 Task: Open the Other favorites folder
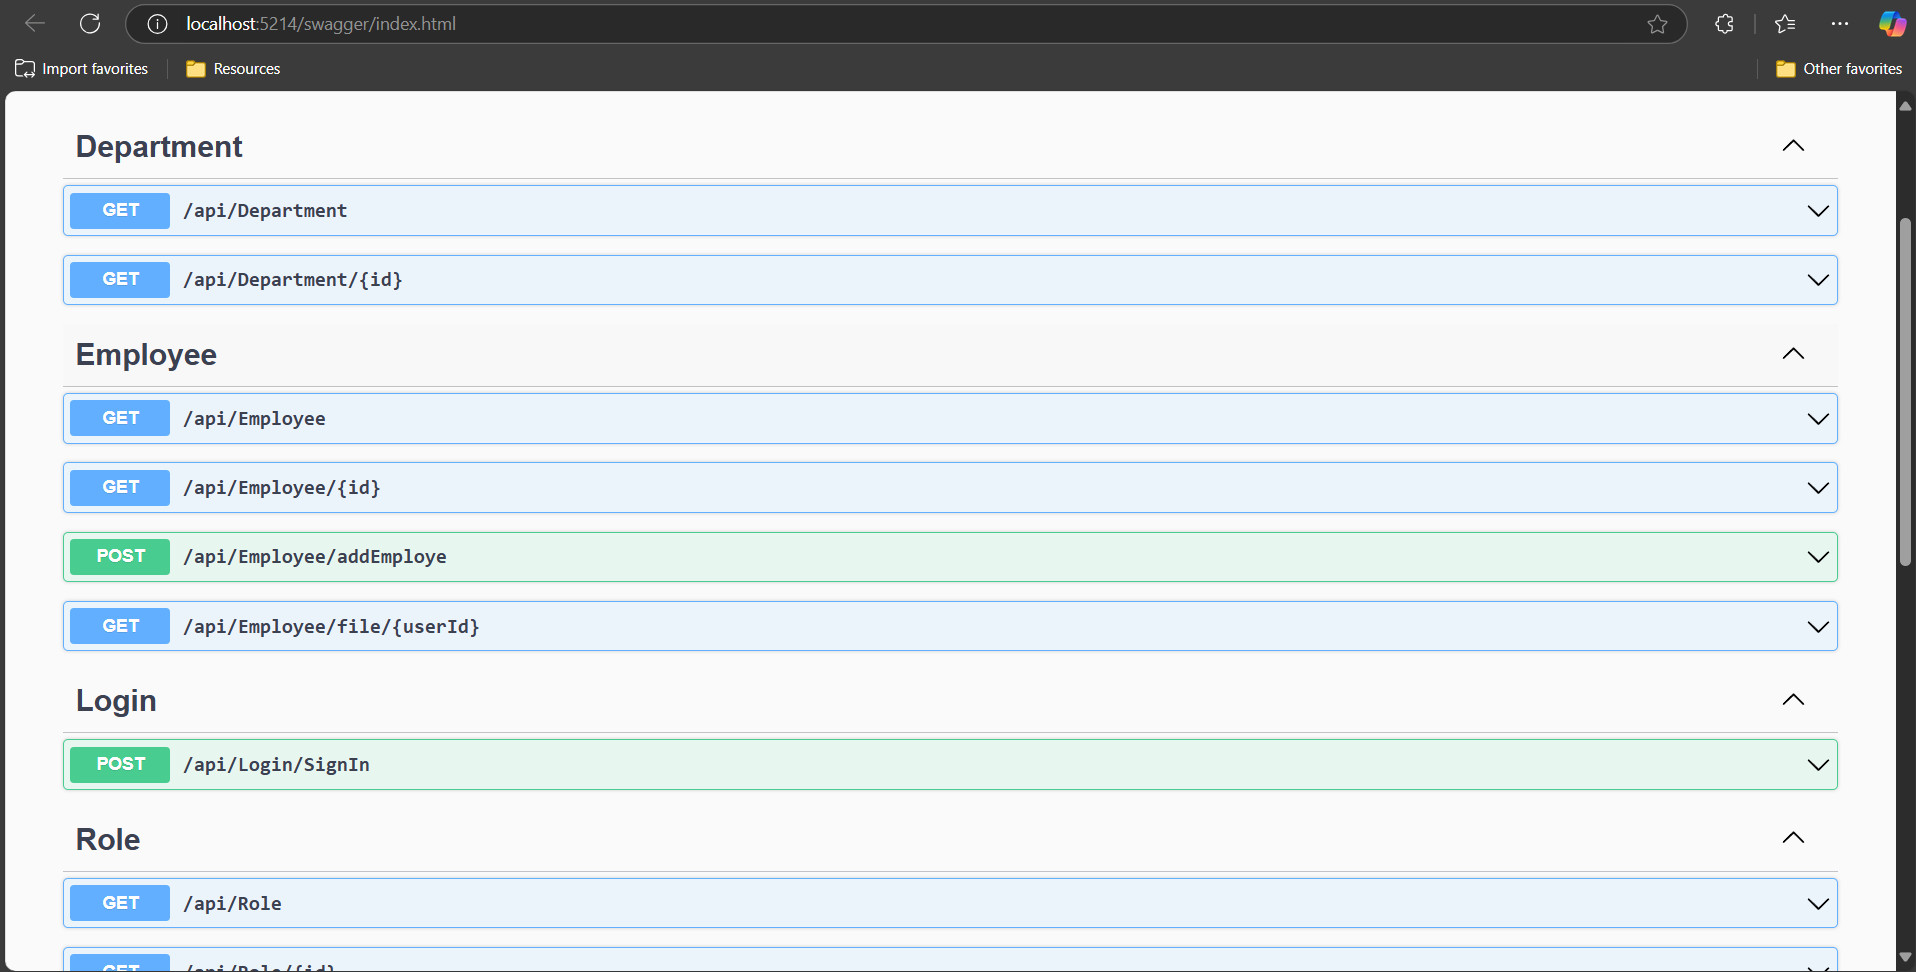(x=1839, y=69)
